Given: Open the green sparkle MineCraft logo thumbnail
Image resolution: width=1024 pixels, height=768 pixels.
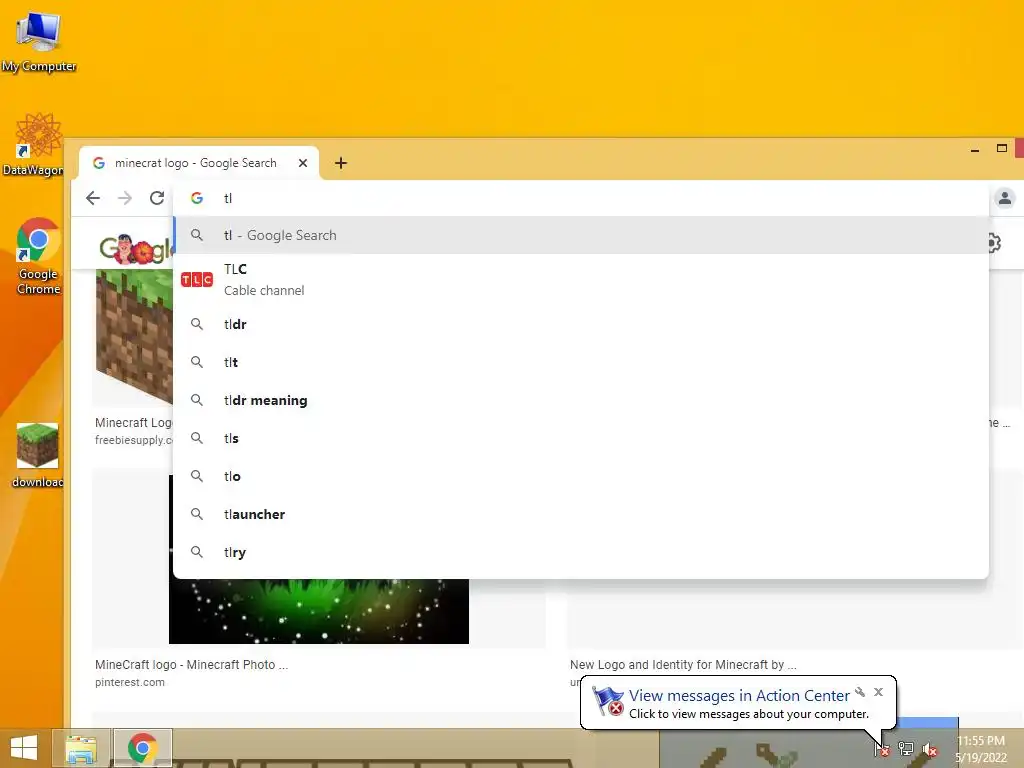Looking at the screenshot, I should point(319,611).
